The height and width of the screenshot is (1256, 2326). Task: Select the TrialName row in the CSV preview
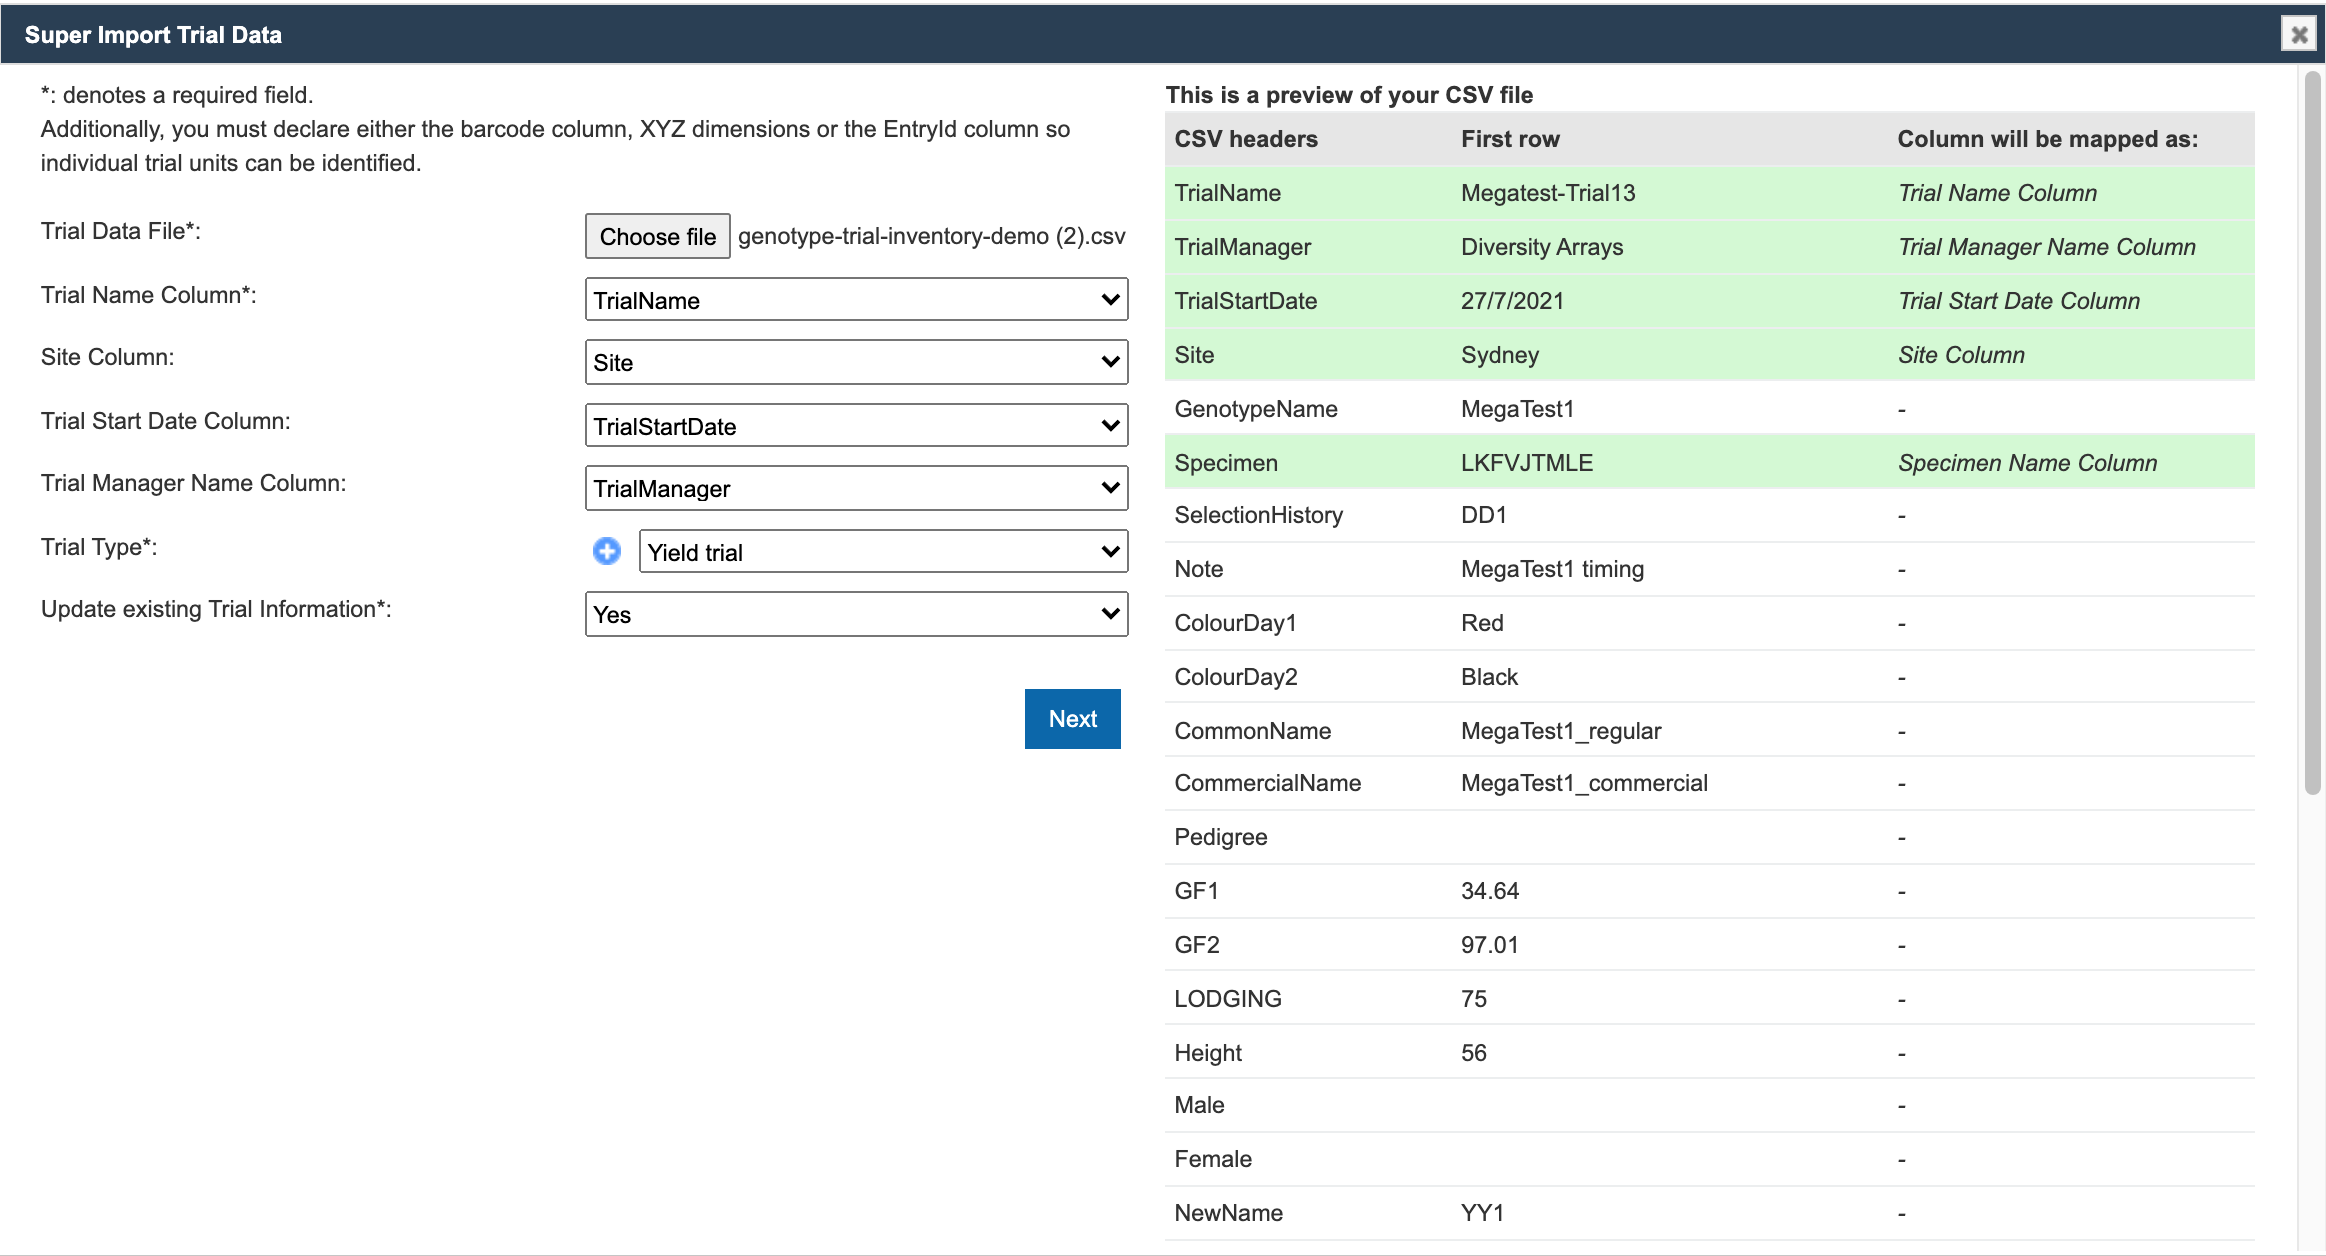click(x=1700, y=193)
